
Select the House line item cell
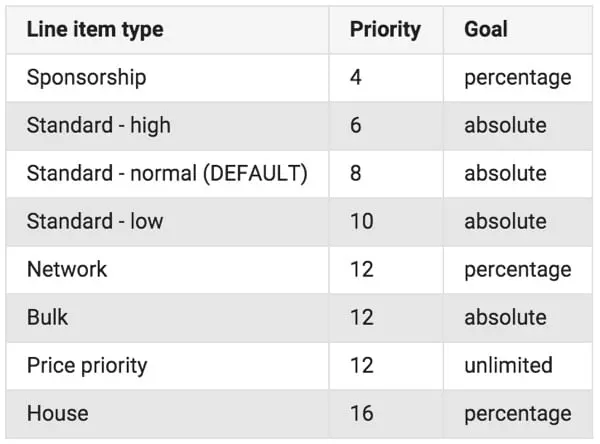(x=57, y=413)
